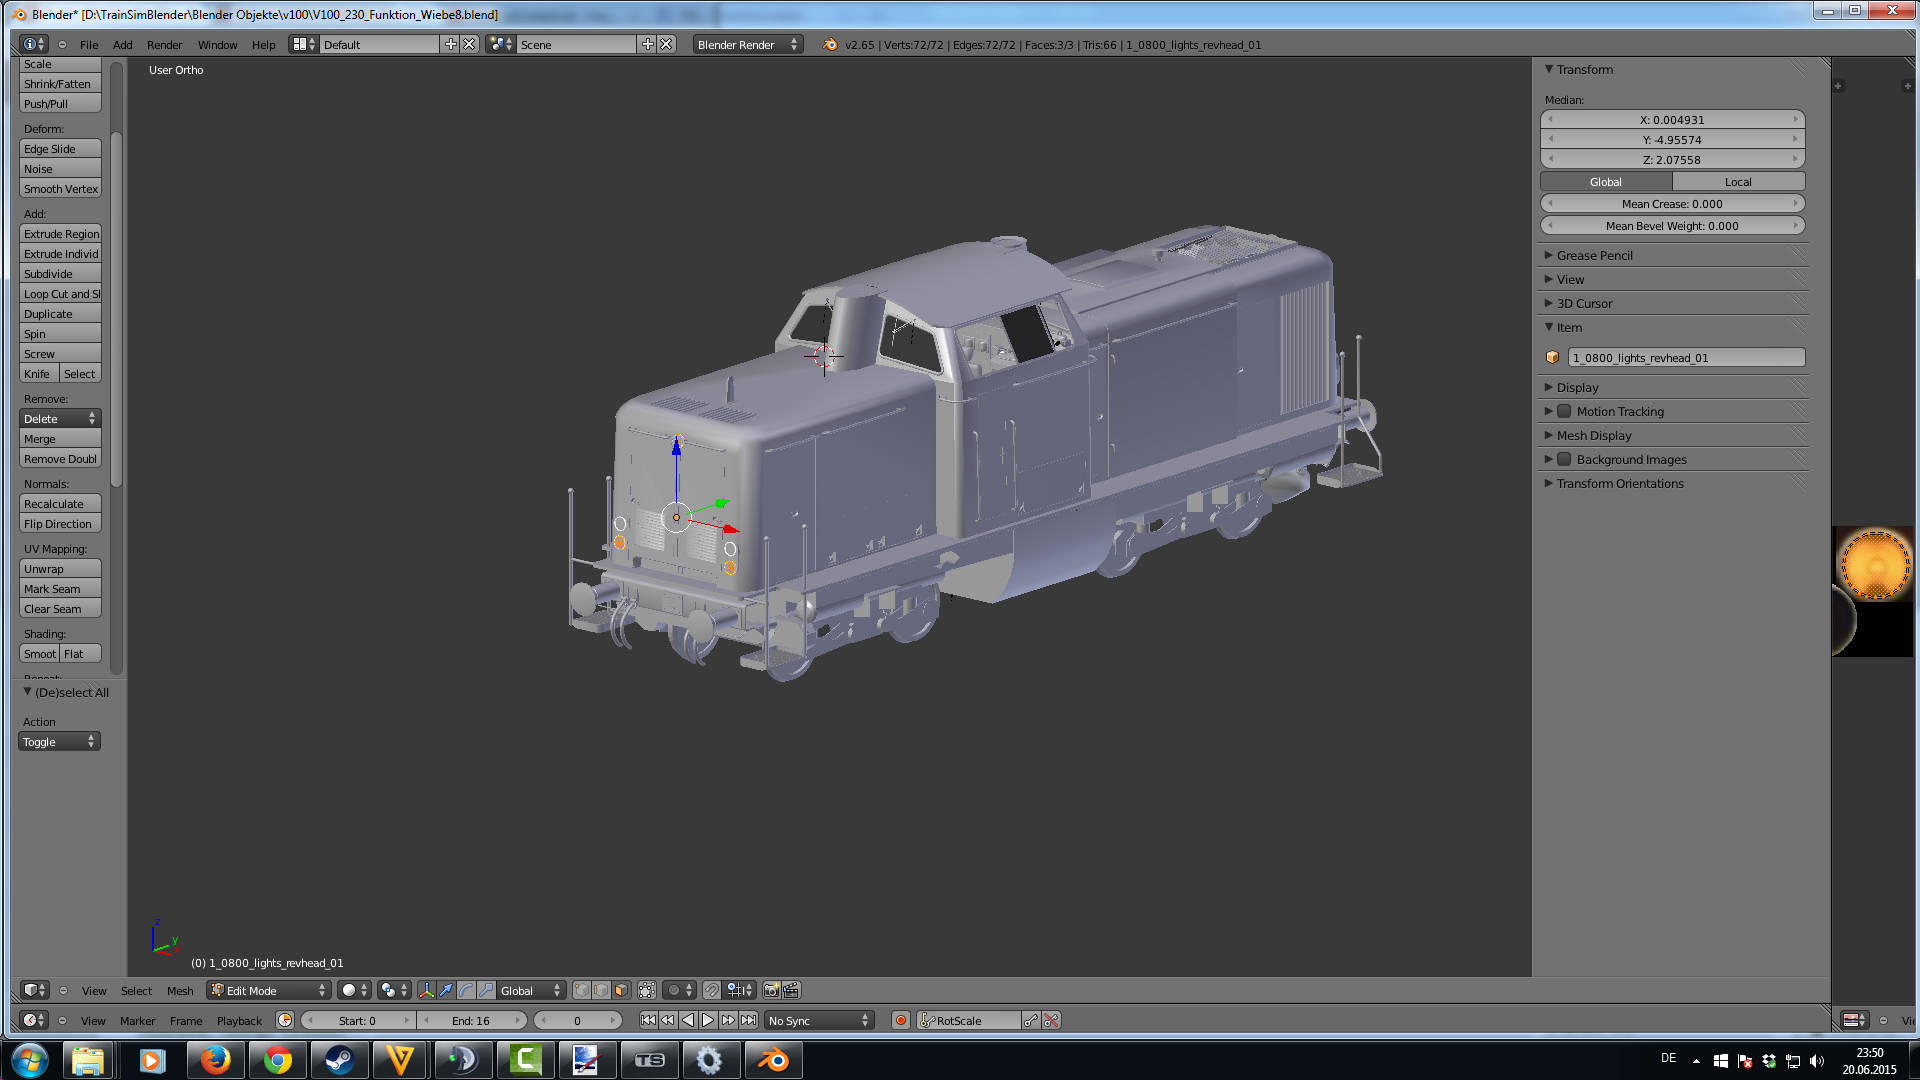Click the Mean Crease slider field
The height and width of the screenshot is (1080, 1920).
1672,203
